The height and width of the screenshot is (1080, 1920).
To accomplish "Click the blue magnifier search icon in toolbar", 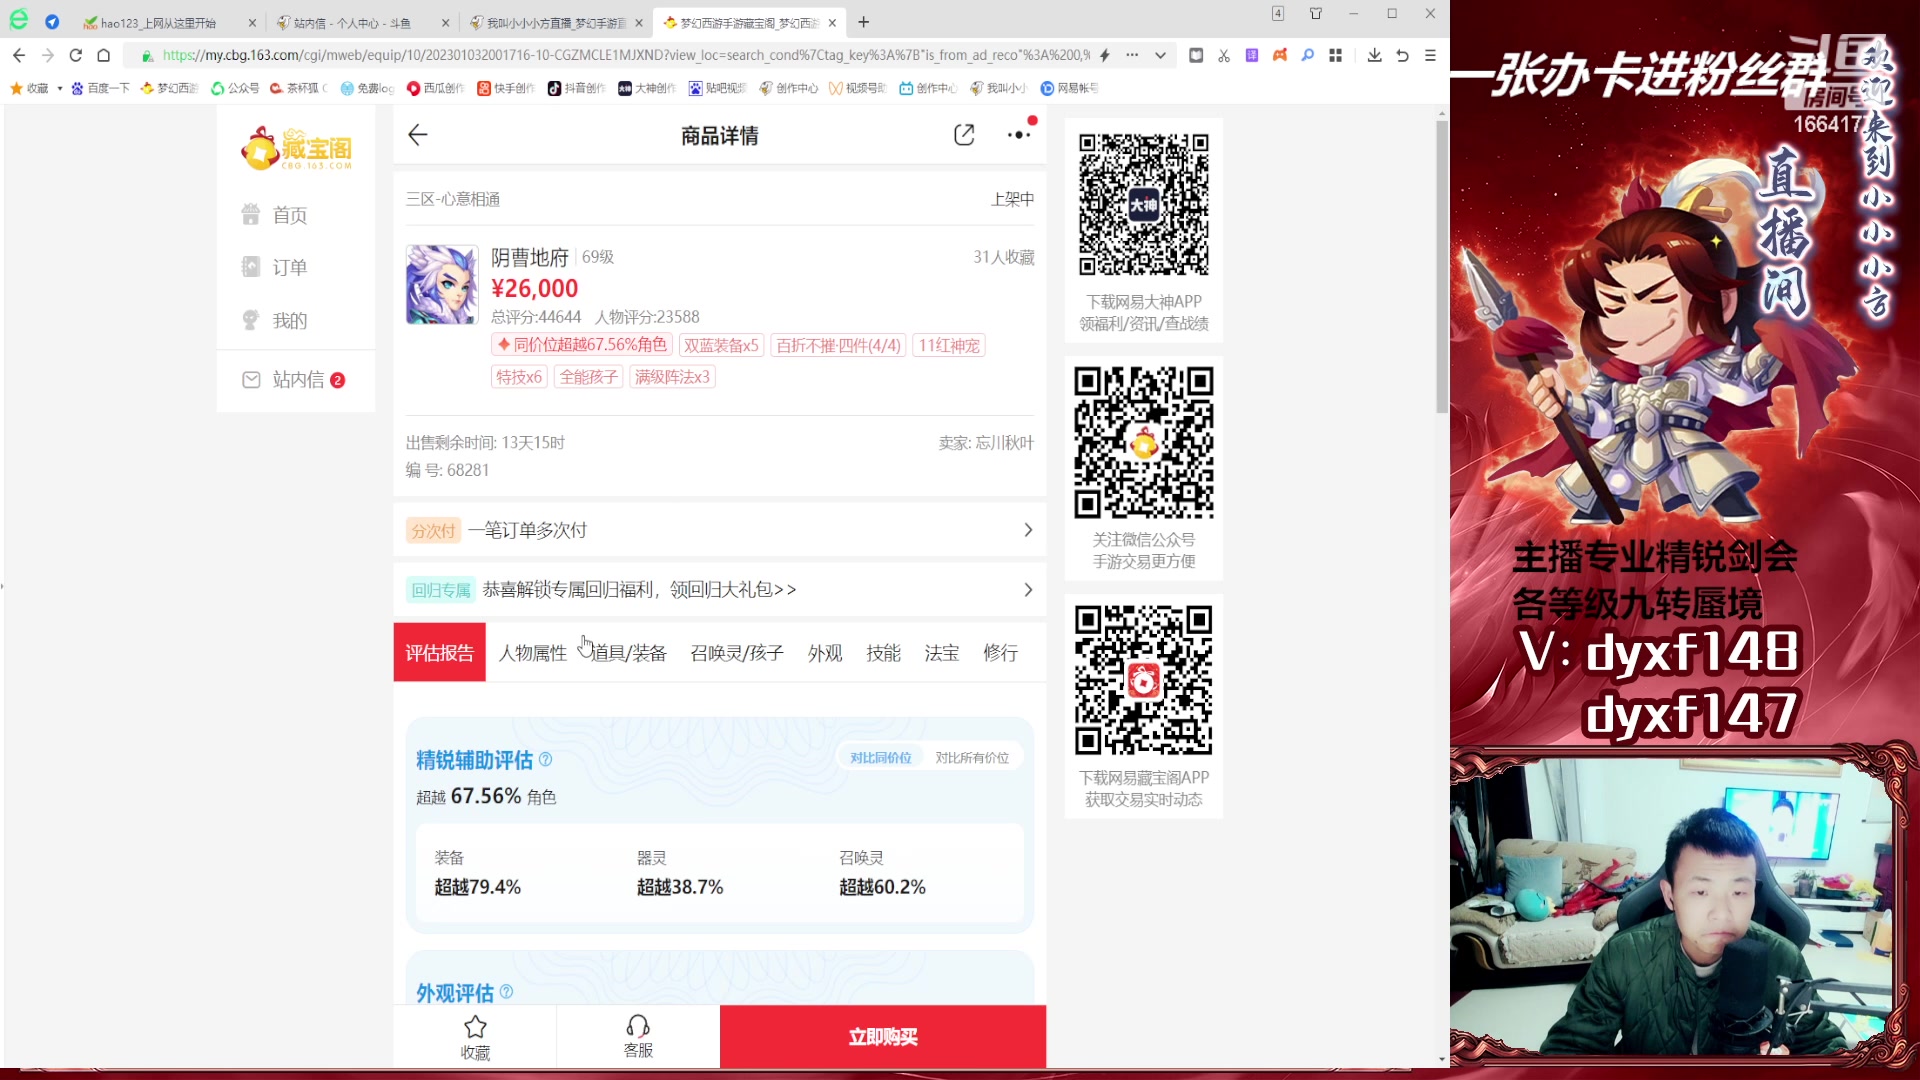I will click(x=1307, y=55).
